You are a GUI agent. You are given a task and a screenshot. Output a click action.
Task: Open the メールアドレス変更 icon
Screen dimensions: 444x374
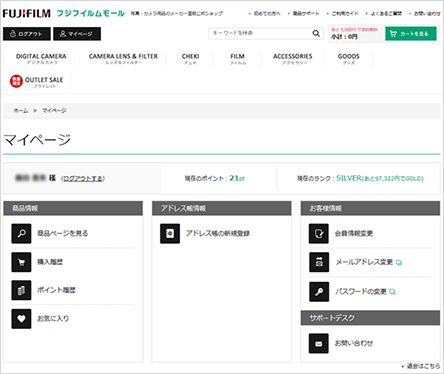(x=319, y=262)
